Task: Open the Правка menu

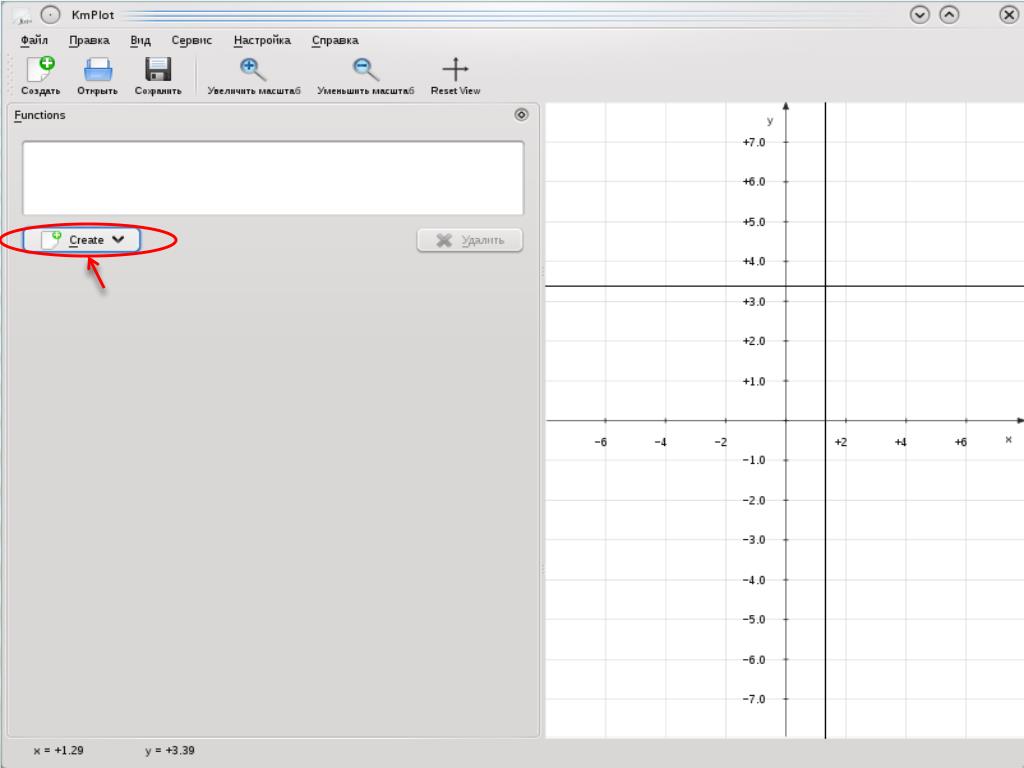Action: click(x=89, y=40)
